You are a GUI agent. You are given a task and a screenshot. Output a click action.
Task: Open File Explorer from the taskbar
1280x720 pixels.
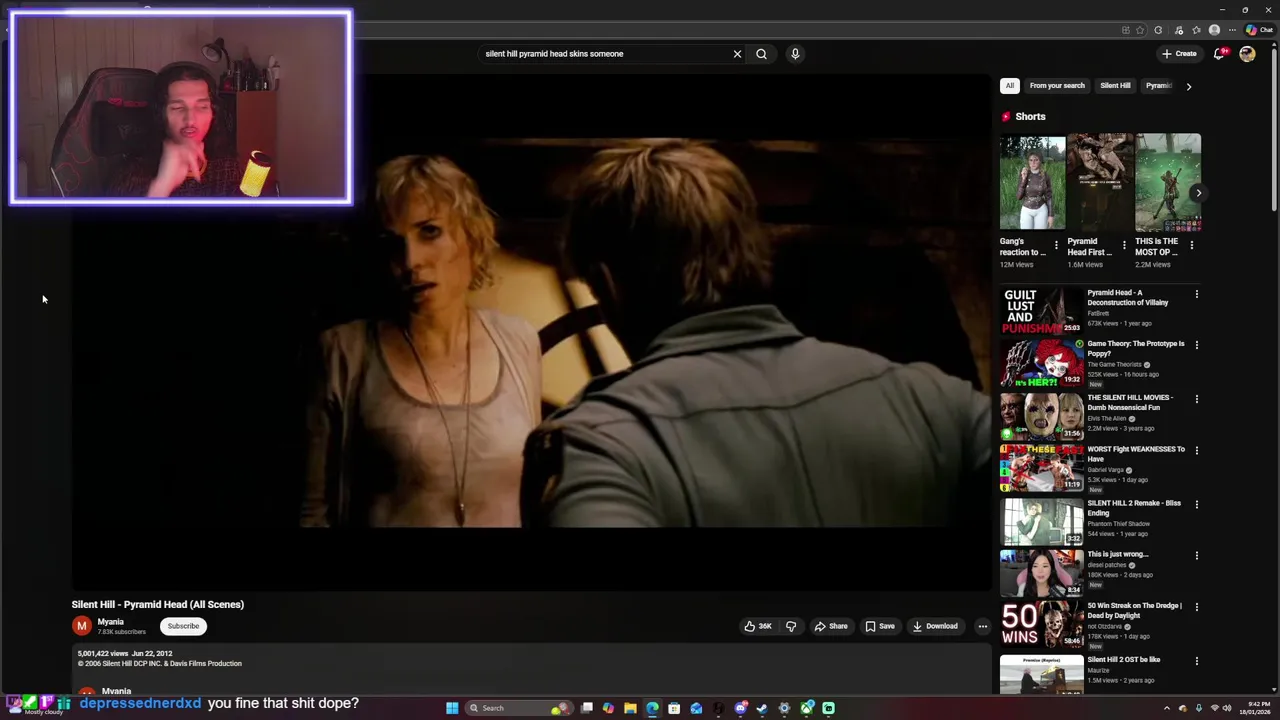pyautogui.click(x=630, y=708)
